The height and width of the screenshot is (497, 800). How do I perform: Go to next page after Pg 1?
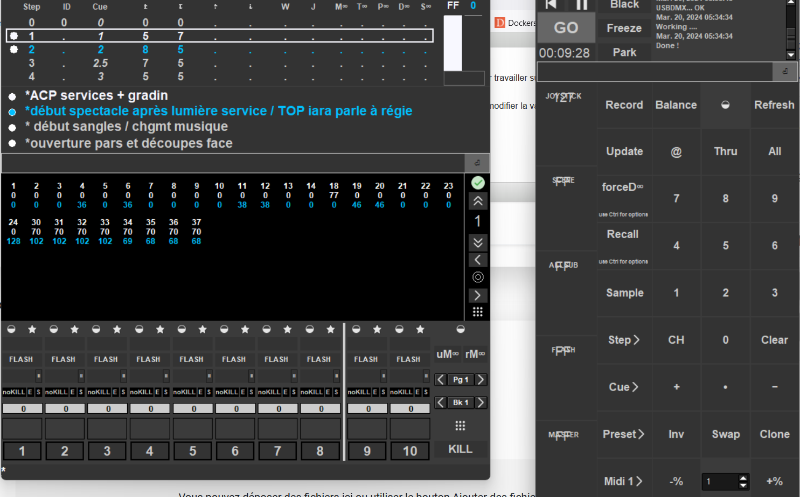[482, 379]
